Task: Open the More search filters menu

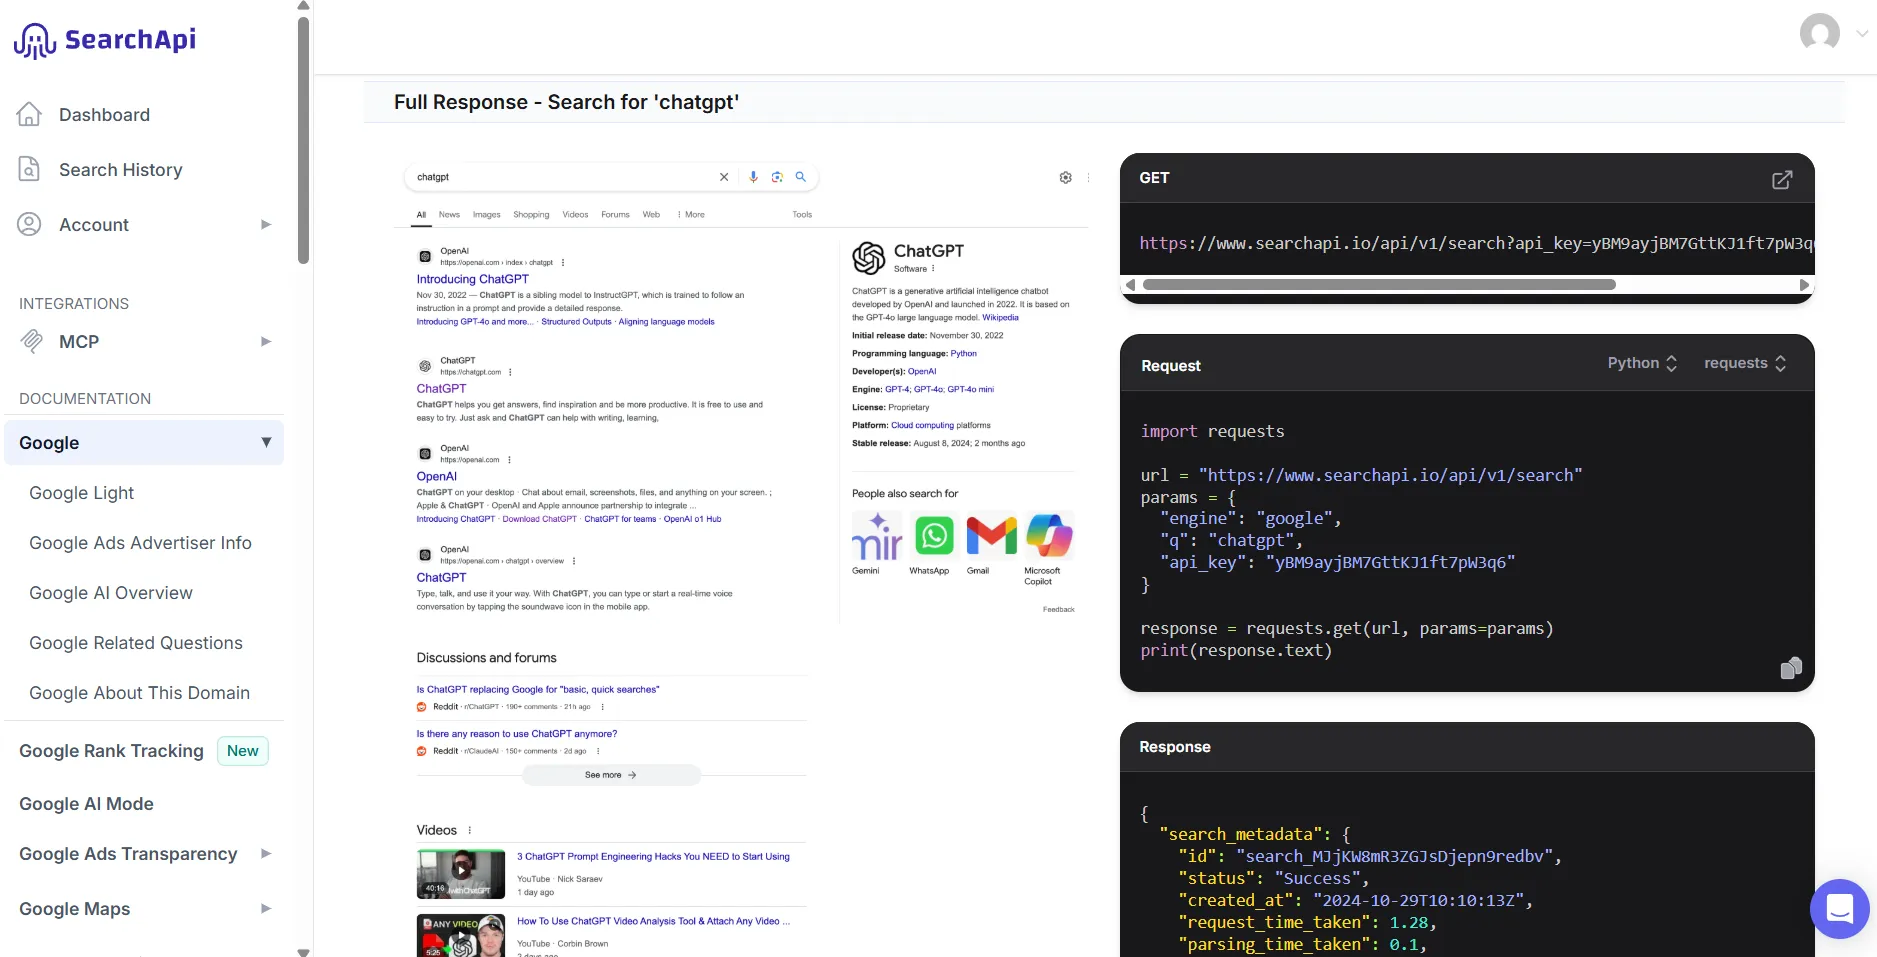Action: 691,214
